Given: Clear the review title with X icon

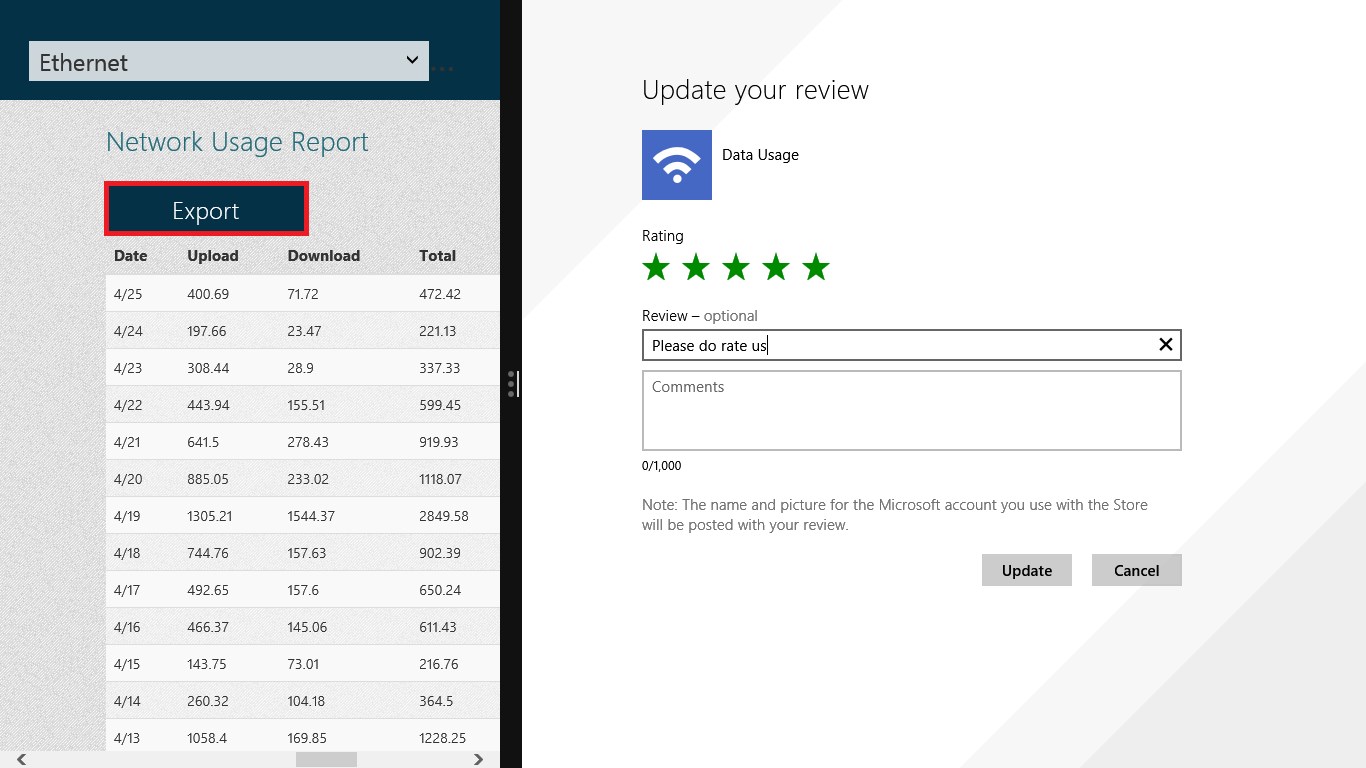Looking at the screenshot, I should (x=1165, y=345).
